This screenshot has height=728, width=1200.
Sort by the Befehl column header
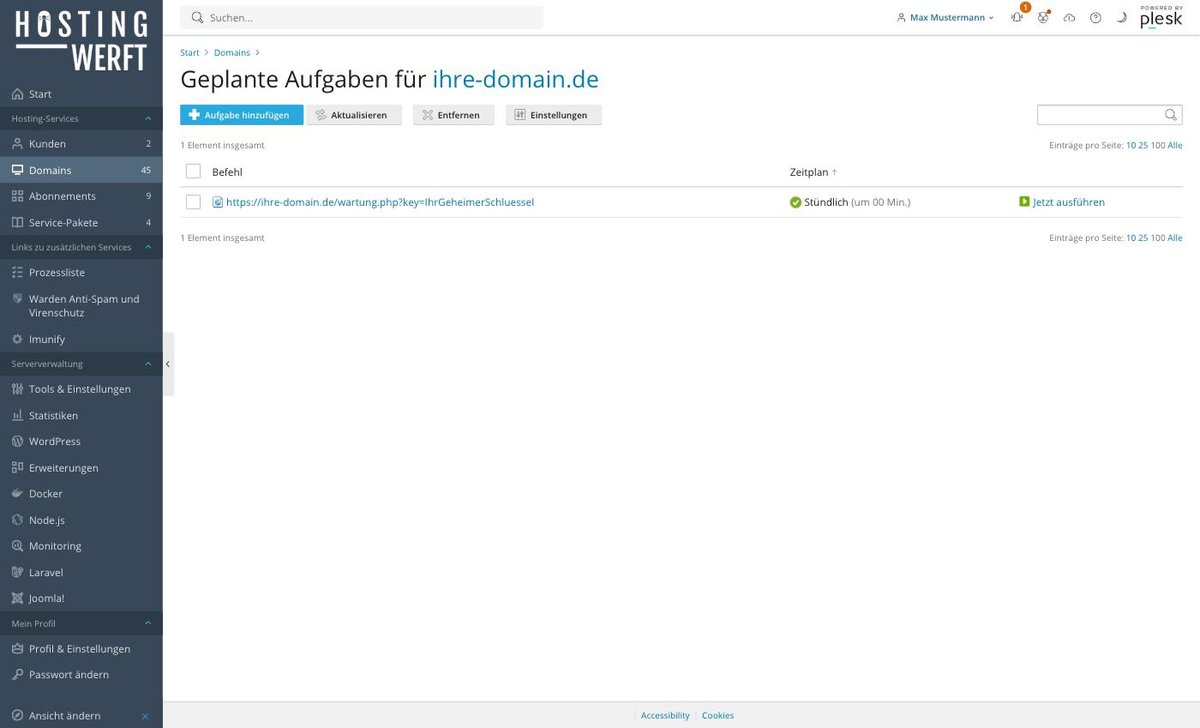click(227, 172)
